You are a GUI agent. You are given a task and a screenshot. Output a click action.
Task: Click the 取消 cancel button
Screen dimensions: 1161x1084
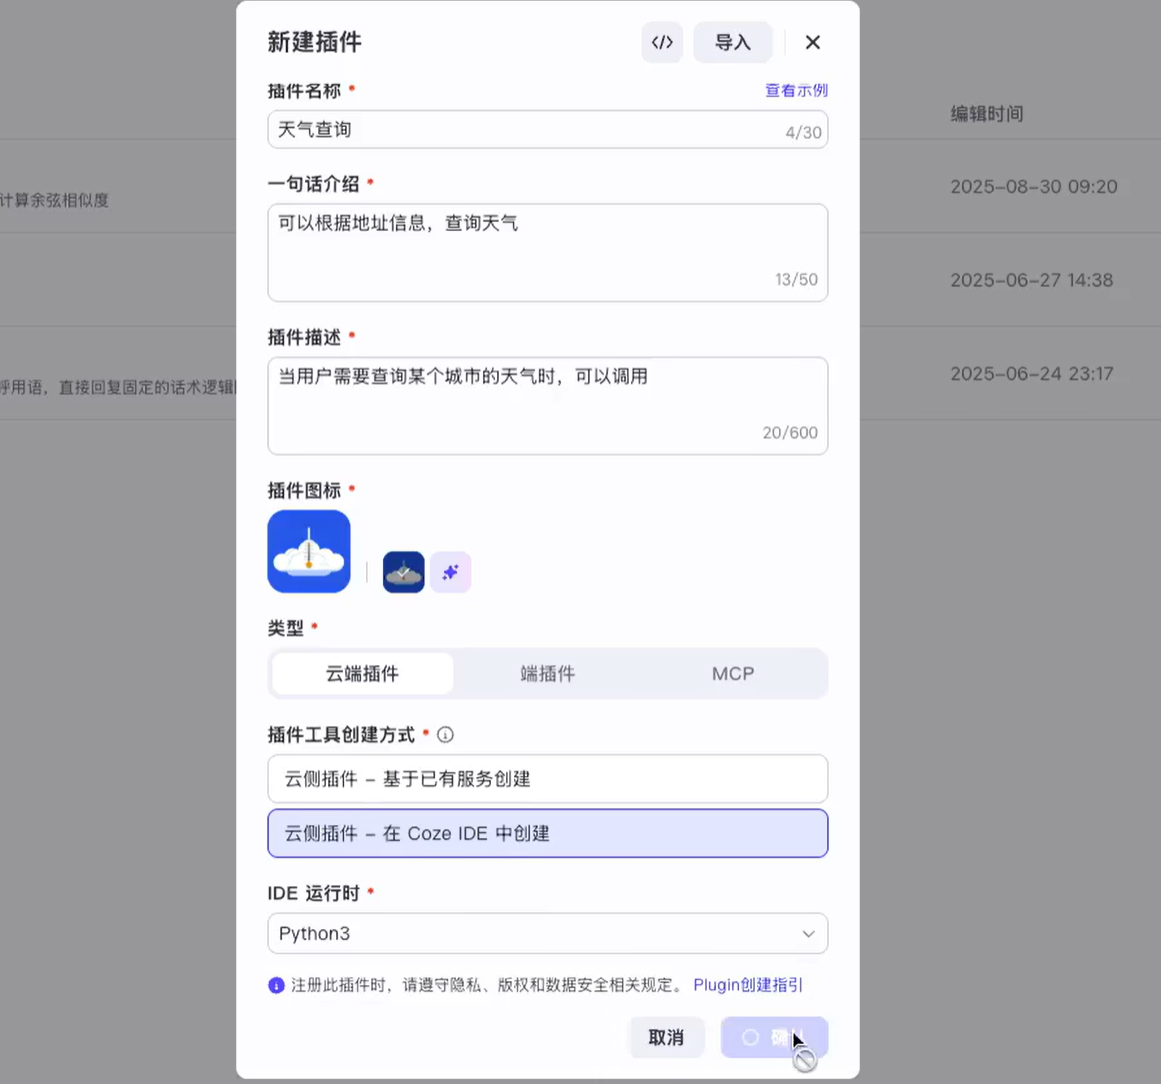[666, 1037]
